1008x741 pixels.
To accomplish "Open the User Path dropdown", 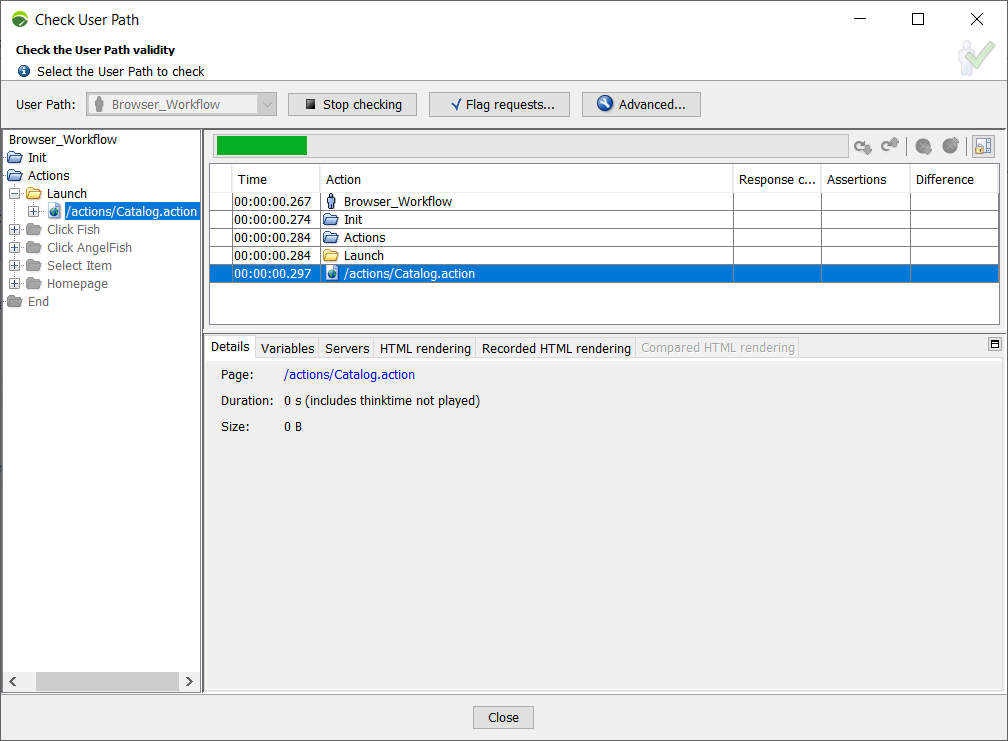I will coord(267,104).
